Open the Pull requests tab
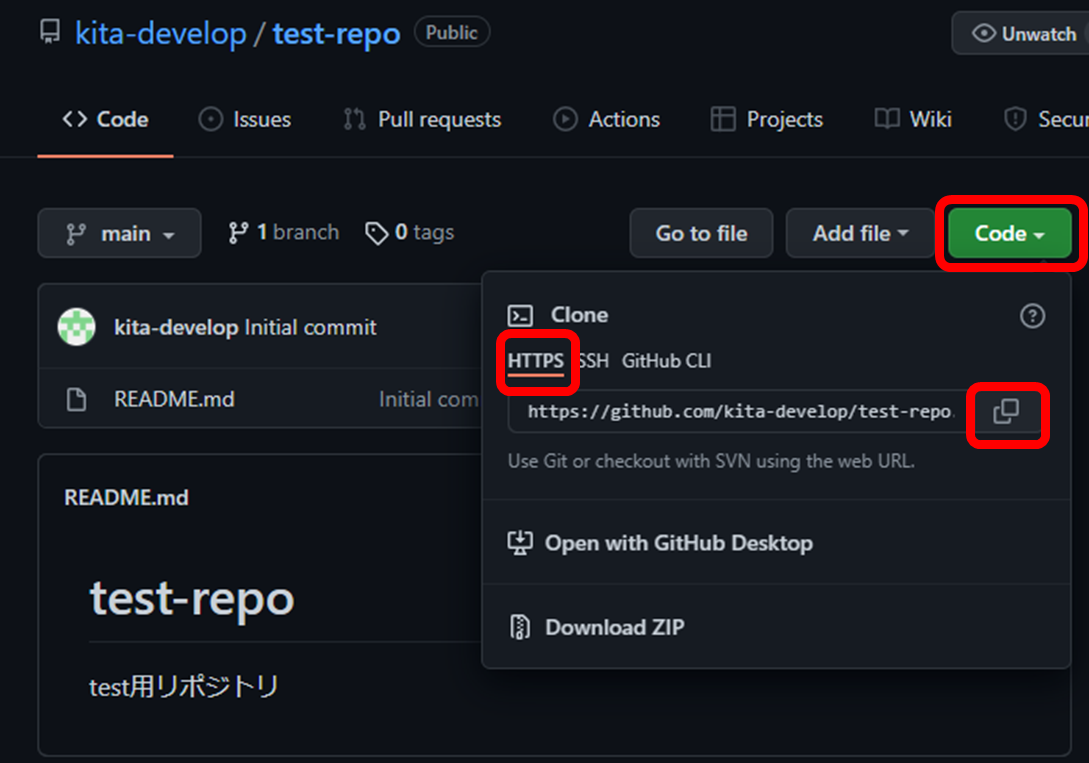This screenshot has height=763, width=1089. [438, 119]
